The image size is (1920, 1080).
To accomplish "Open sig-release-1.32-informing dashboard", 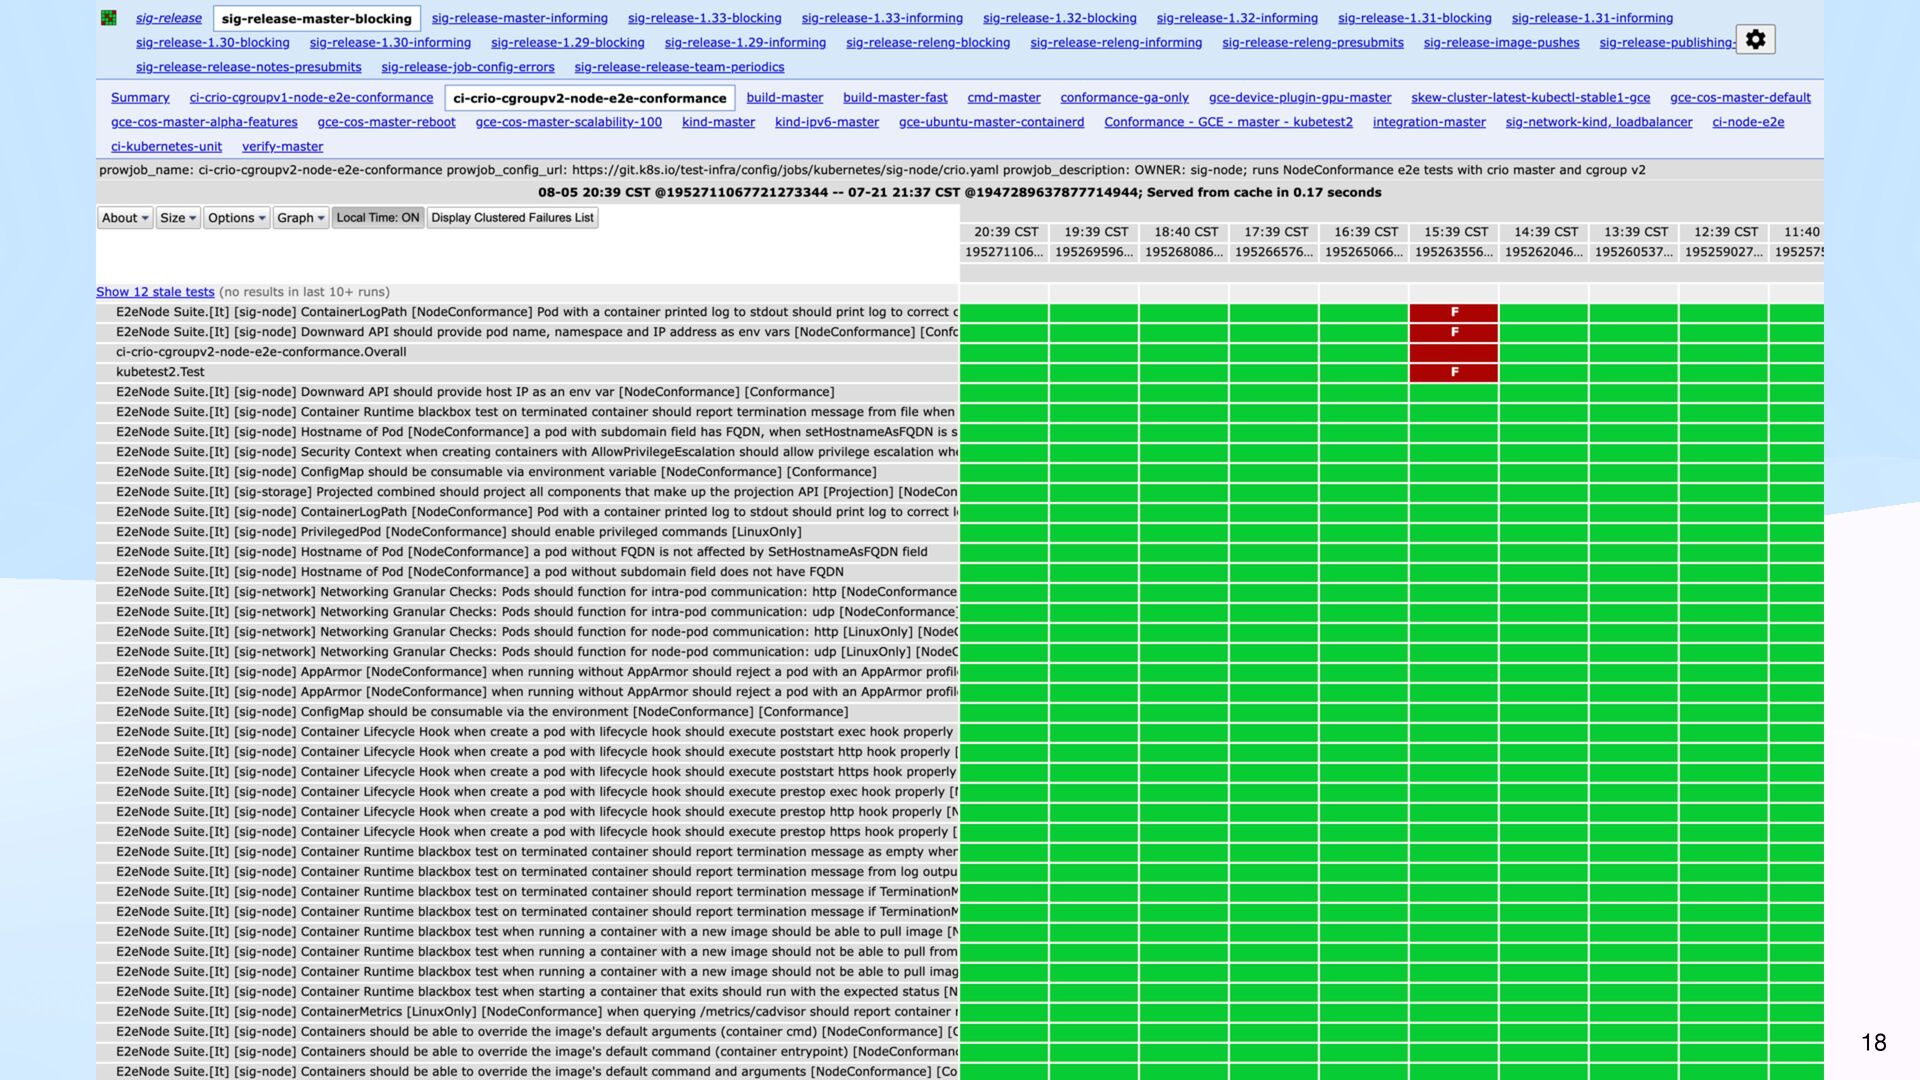I will pos(1237,18).
